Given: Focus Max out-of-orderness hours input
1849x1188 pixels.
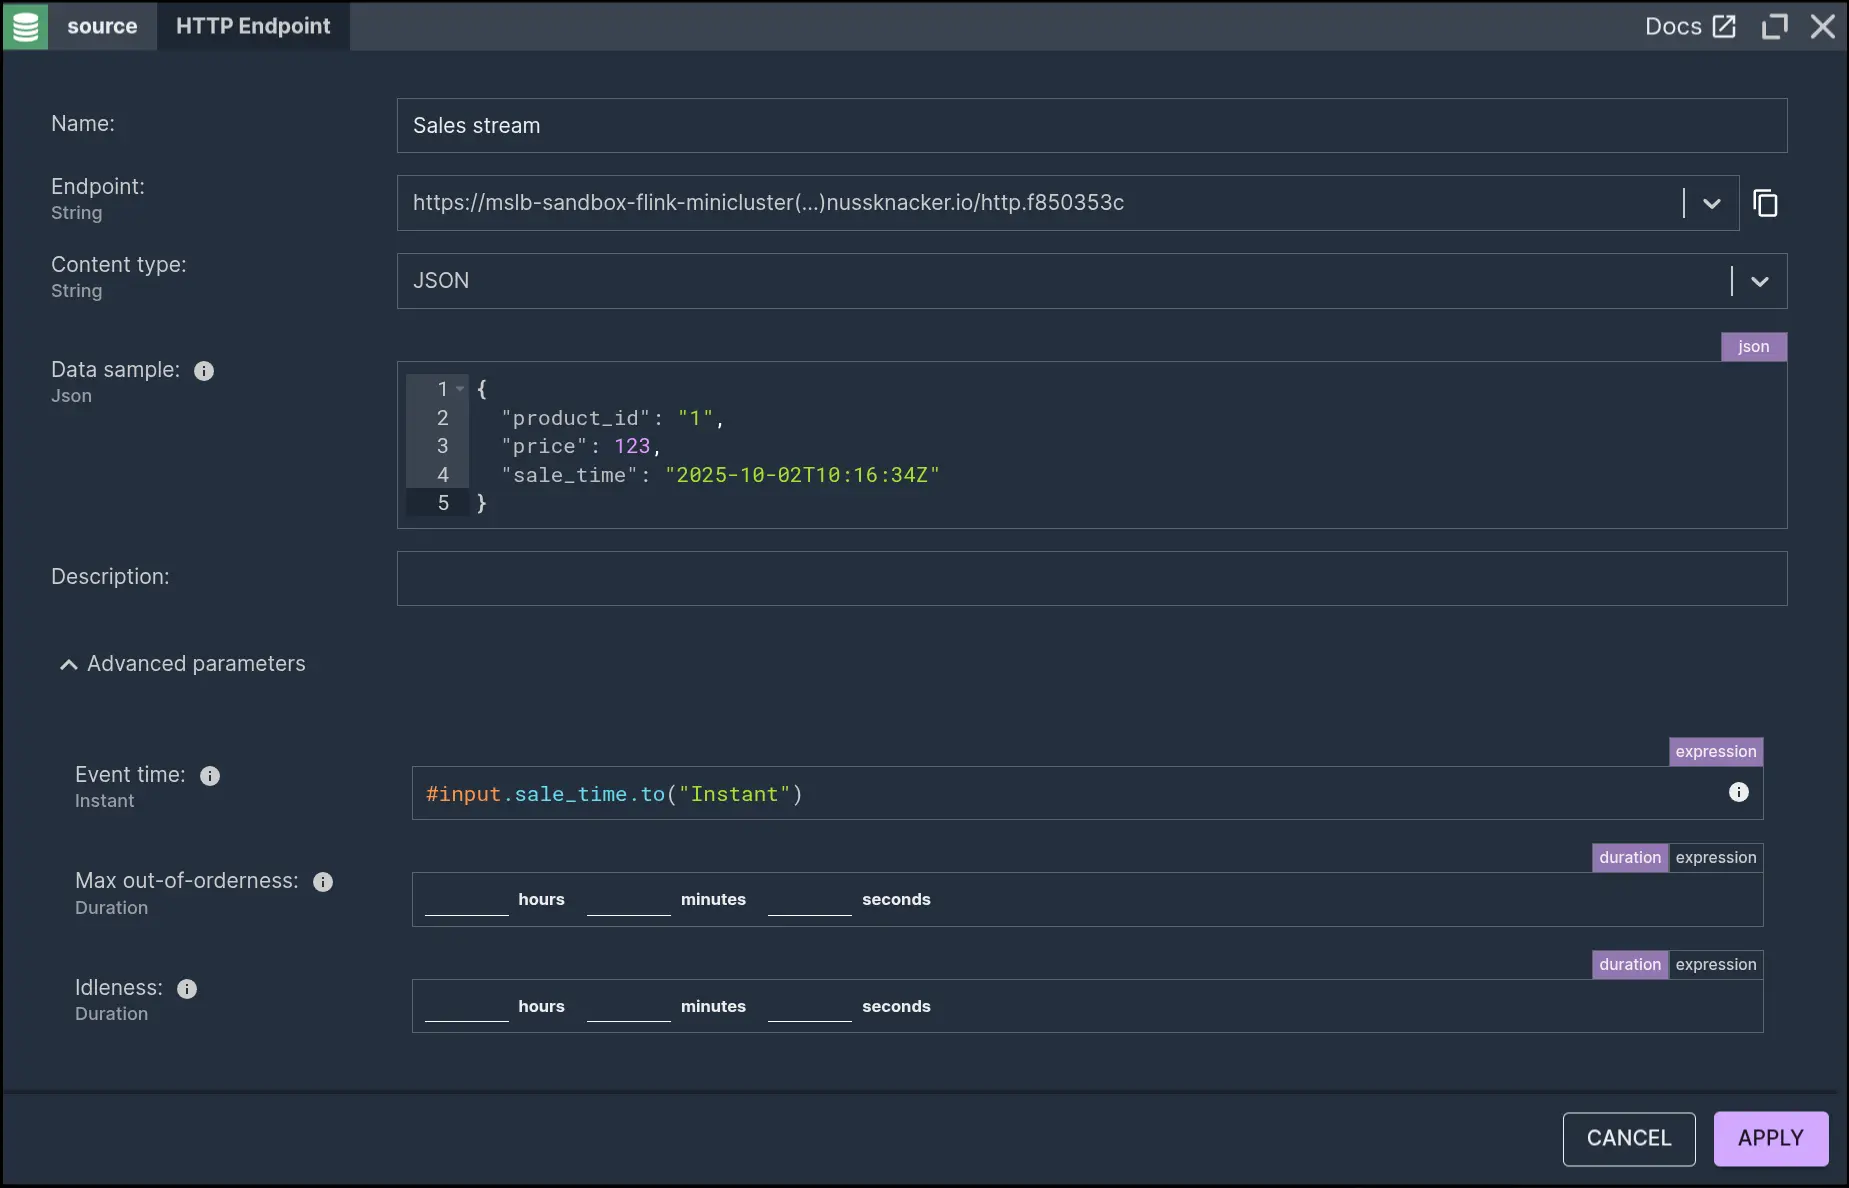Looking at the screenshot, I should (467, 899).
